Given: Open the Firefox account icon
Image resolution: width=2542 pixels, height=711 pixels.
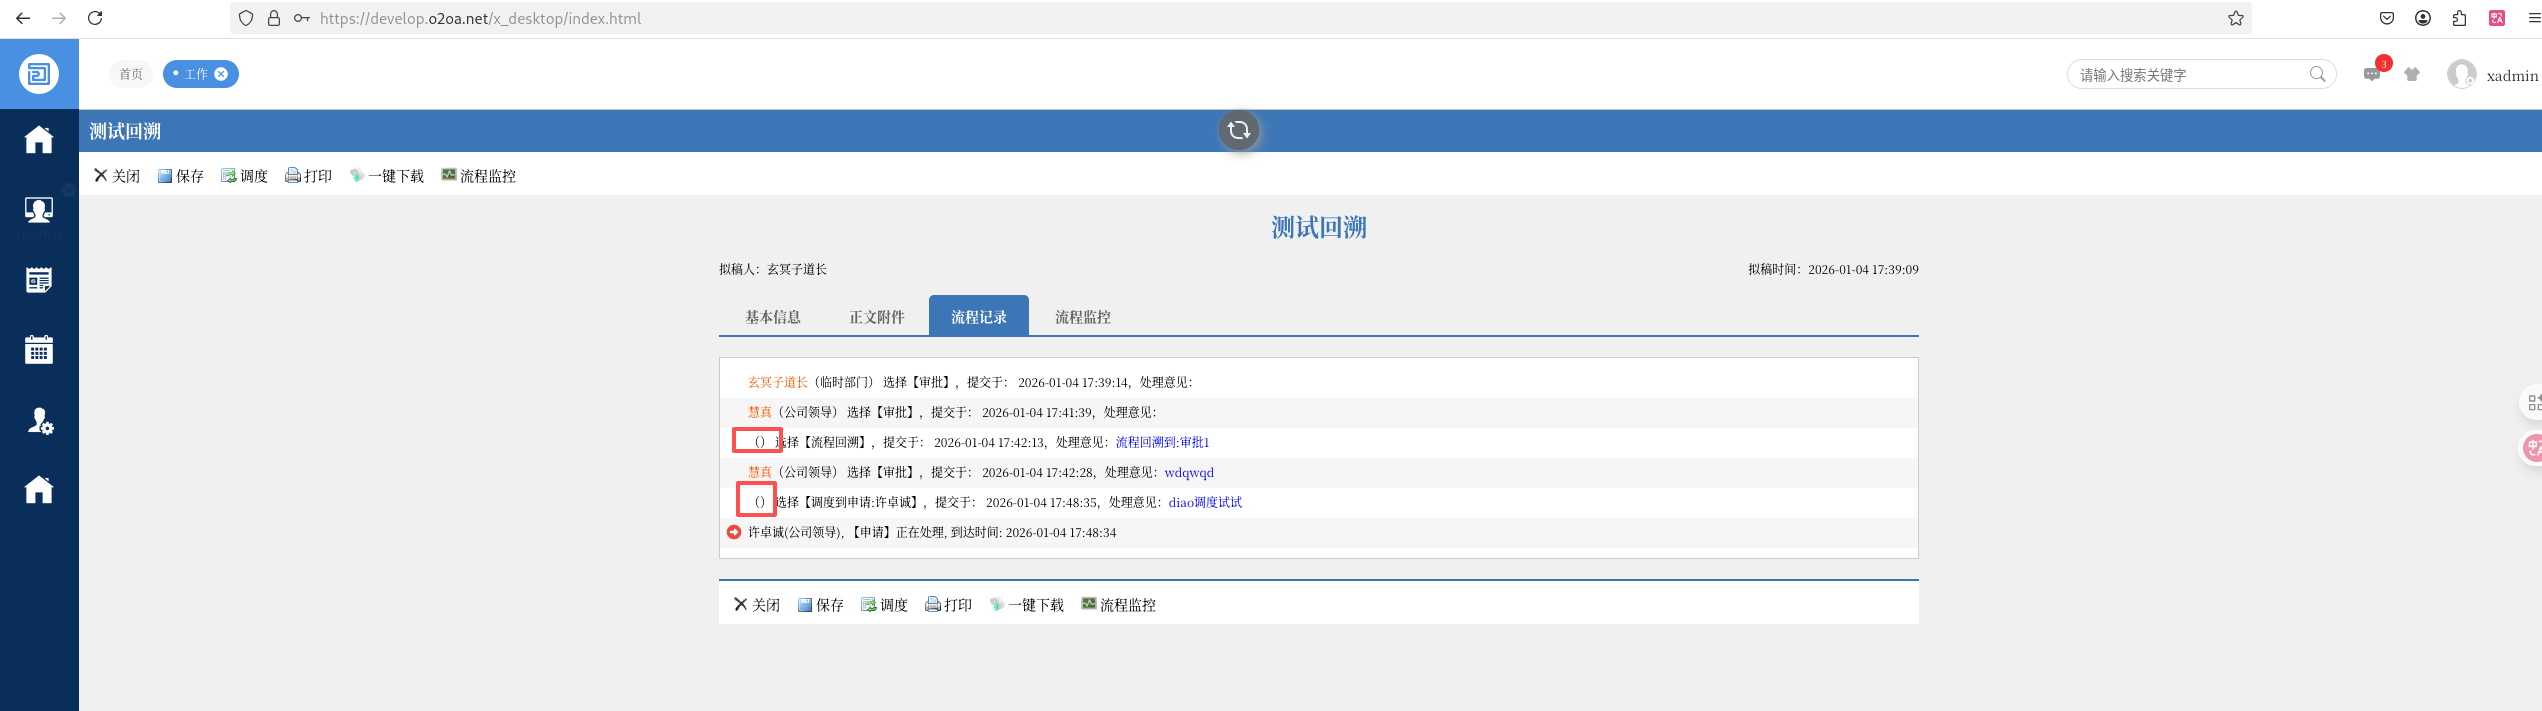Looking at the screenshot, I should [x=2423, y=18].
